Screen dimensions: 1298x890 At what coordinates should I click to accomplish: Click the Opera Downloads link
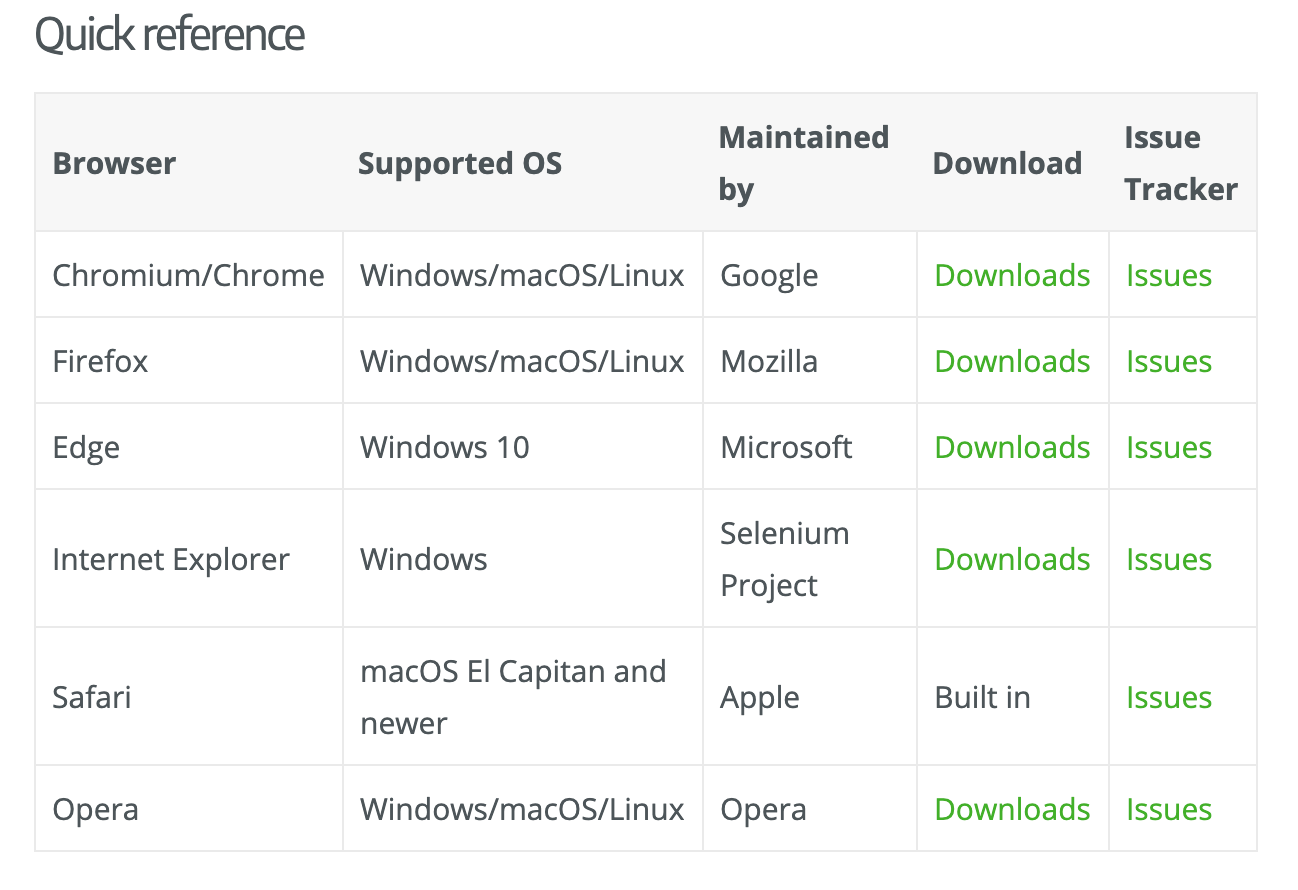[1012, 810]
